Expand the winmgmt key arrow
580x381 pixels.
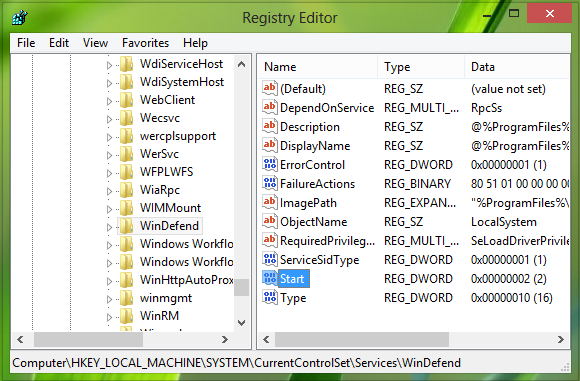(109, 299)
